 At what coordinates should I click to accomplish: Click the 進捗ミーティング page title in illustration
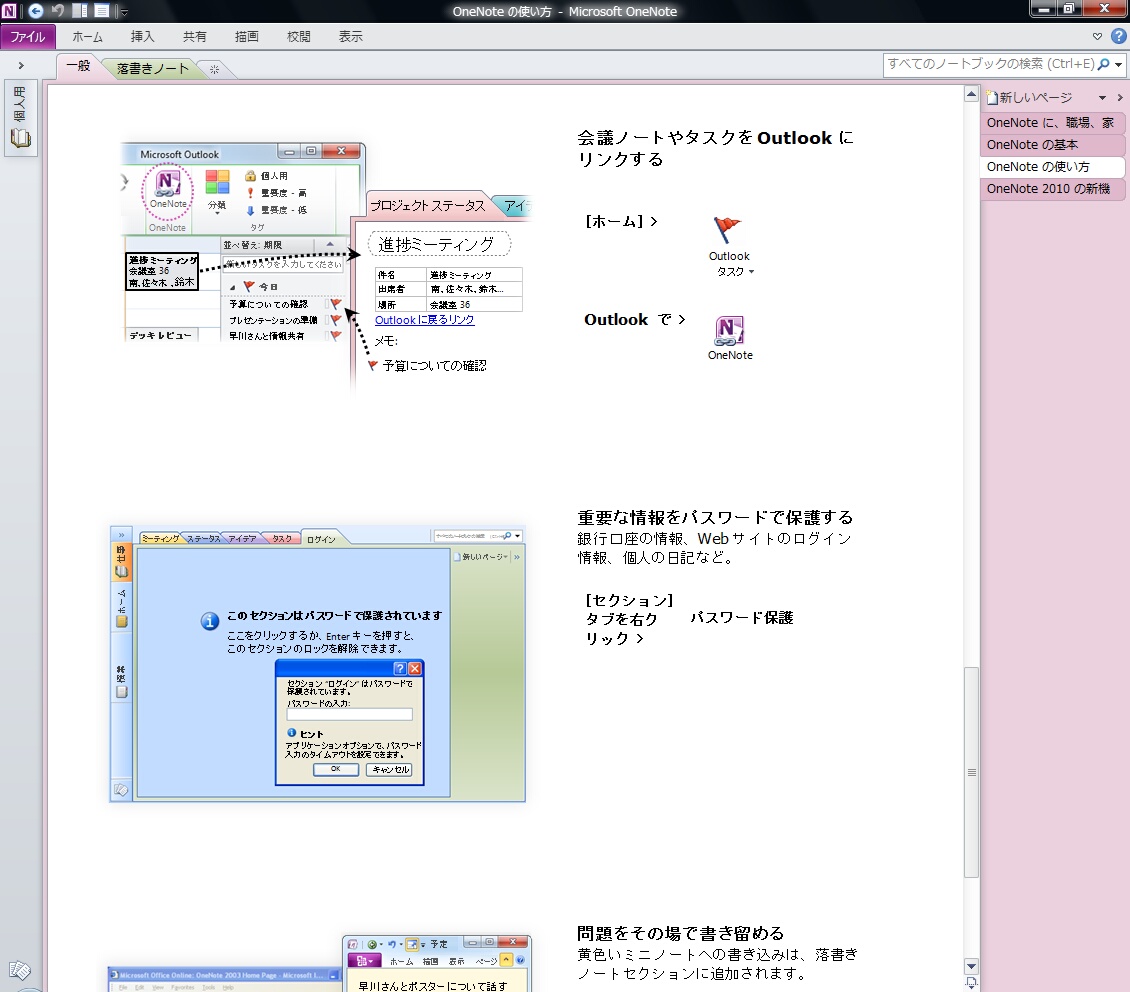(439, 244)
